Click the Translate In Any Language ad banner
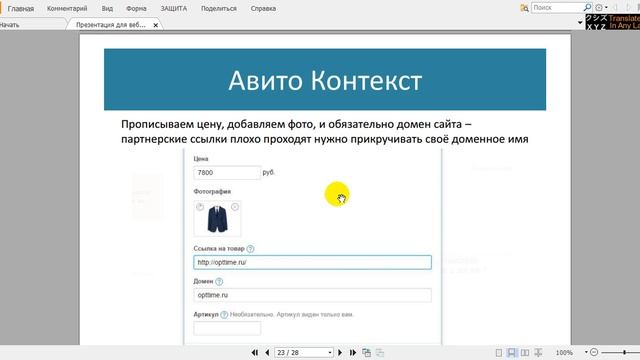The height and width of the screenshot is (360, 640). (613, 22)
